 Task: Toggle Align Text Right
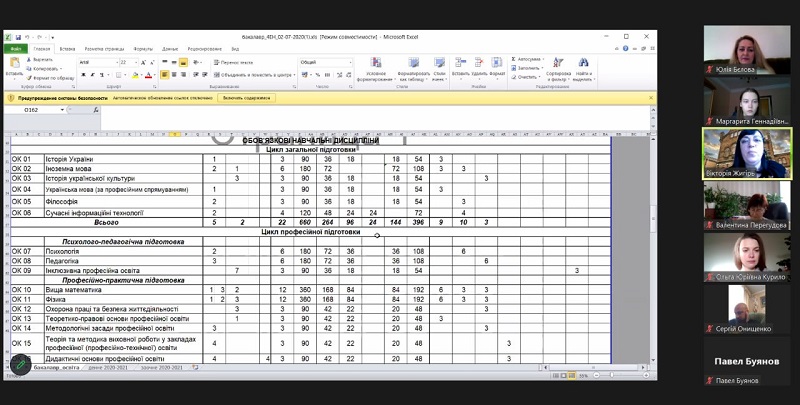tap(183, 75)
